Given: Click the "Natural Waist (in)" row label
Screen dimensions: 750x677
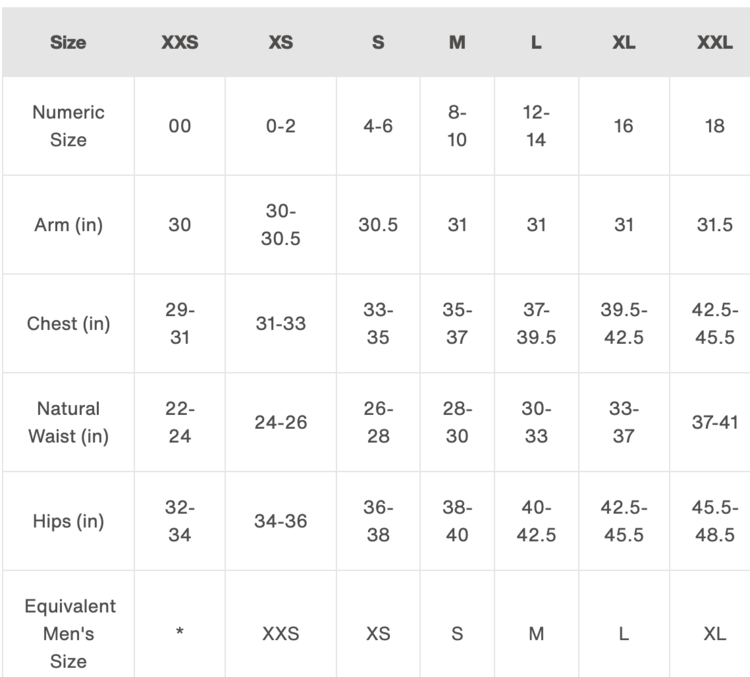Looking at the screenshot, I should coord(68,422).
